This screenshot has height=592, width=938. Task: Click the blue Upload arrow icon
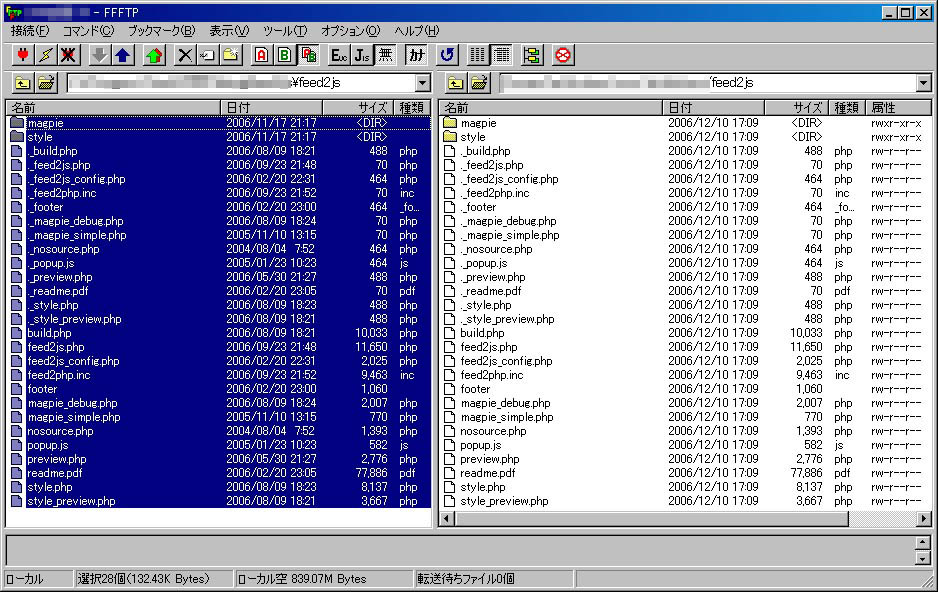(x=123, y=55)
